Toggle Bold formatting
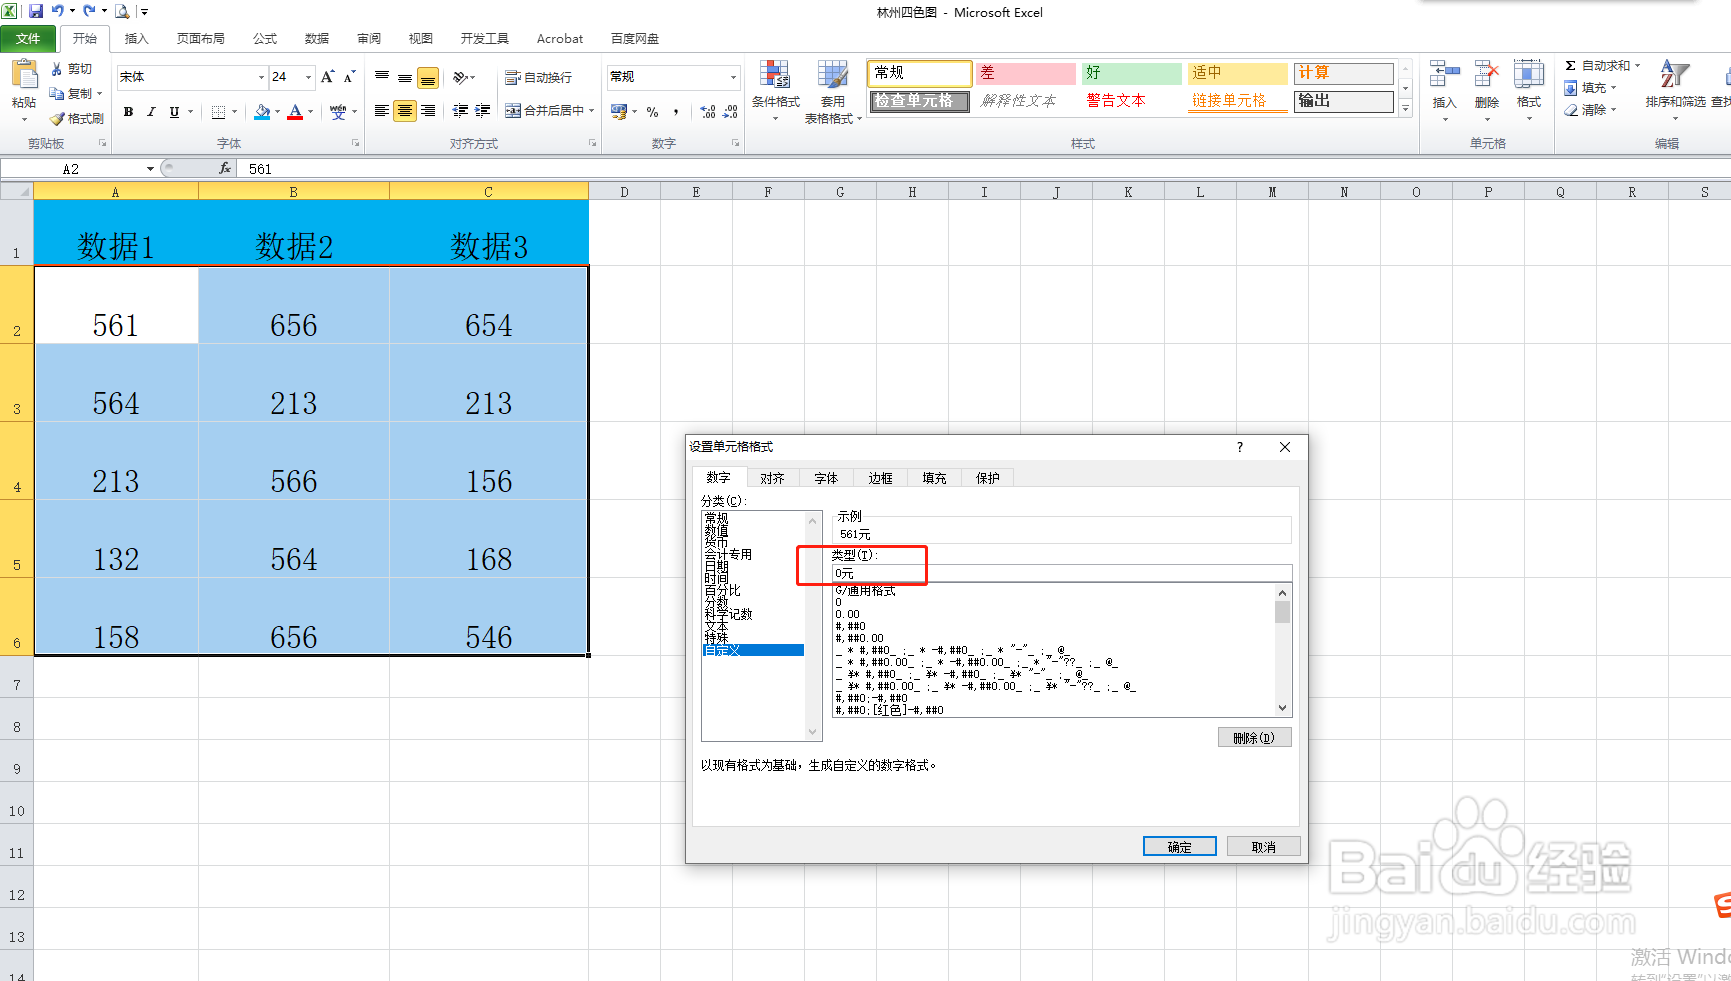The width and height of the screenshot is (1731, 981). pos(128,112)
